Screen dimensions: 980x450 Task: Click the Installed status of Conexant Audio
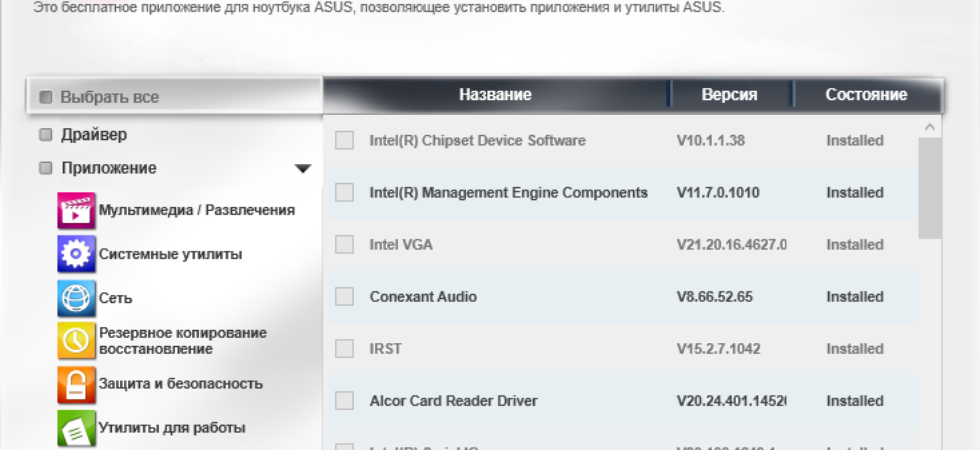coord(855,296)
